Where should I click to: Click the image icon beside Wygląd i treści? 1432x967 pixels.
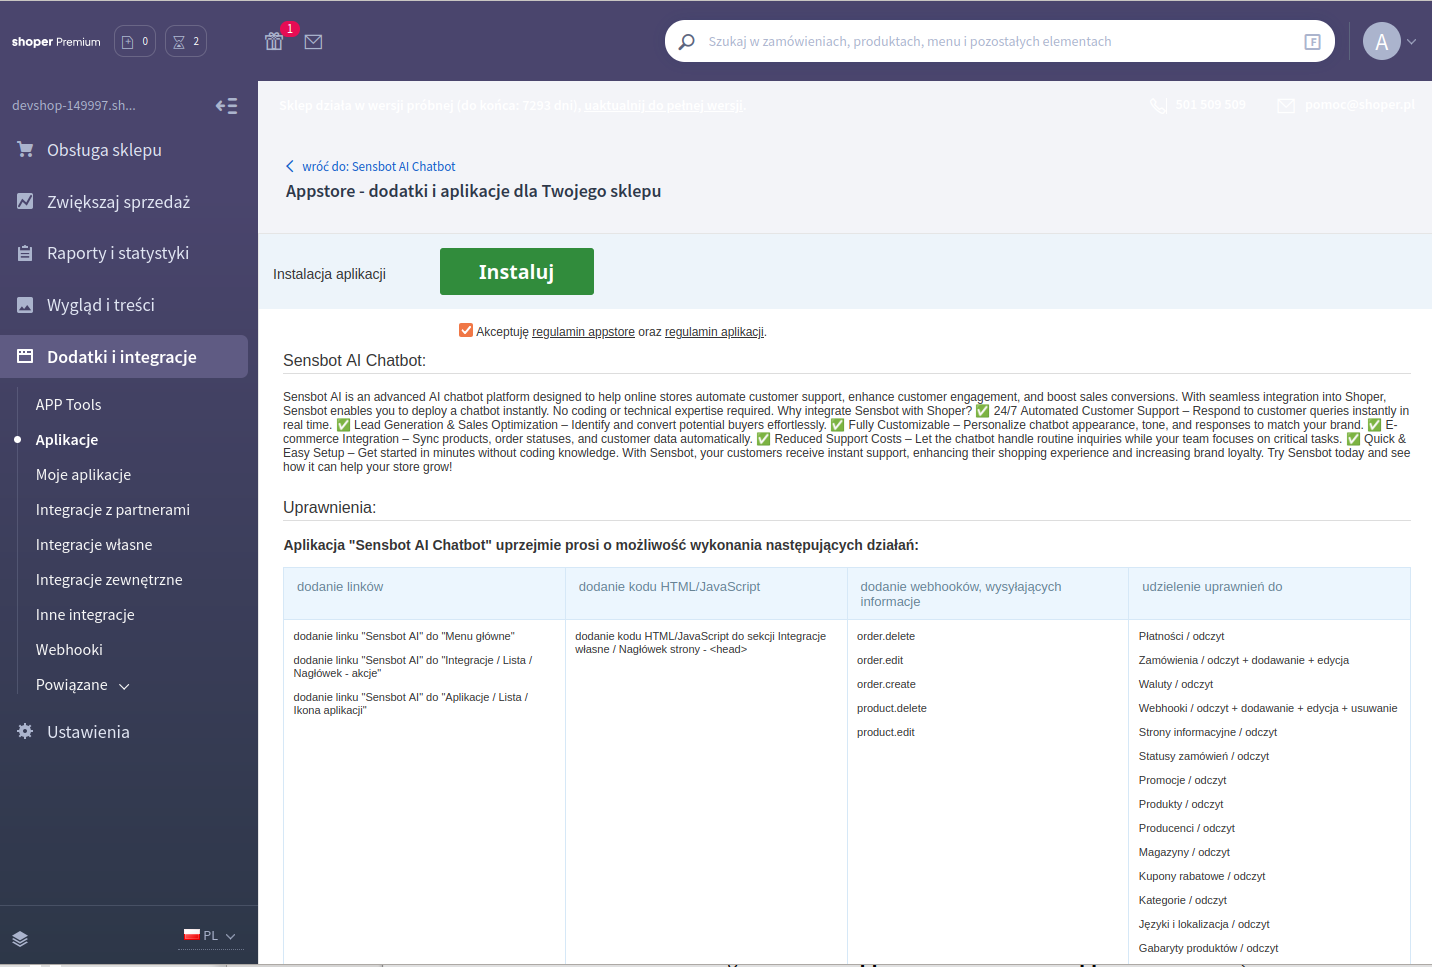coord(25,305)
